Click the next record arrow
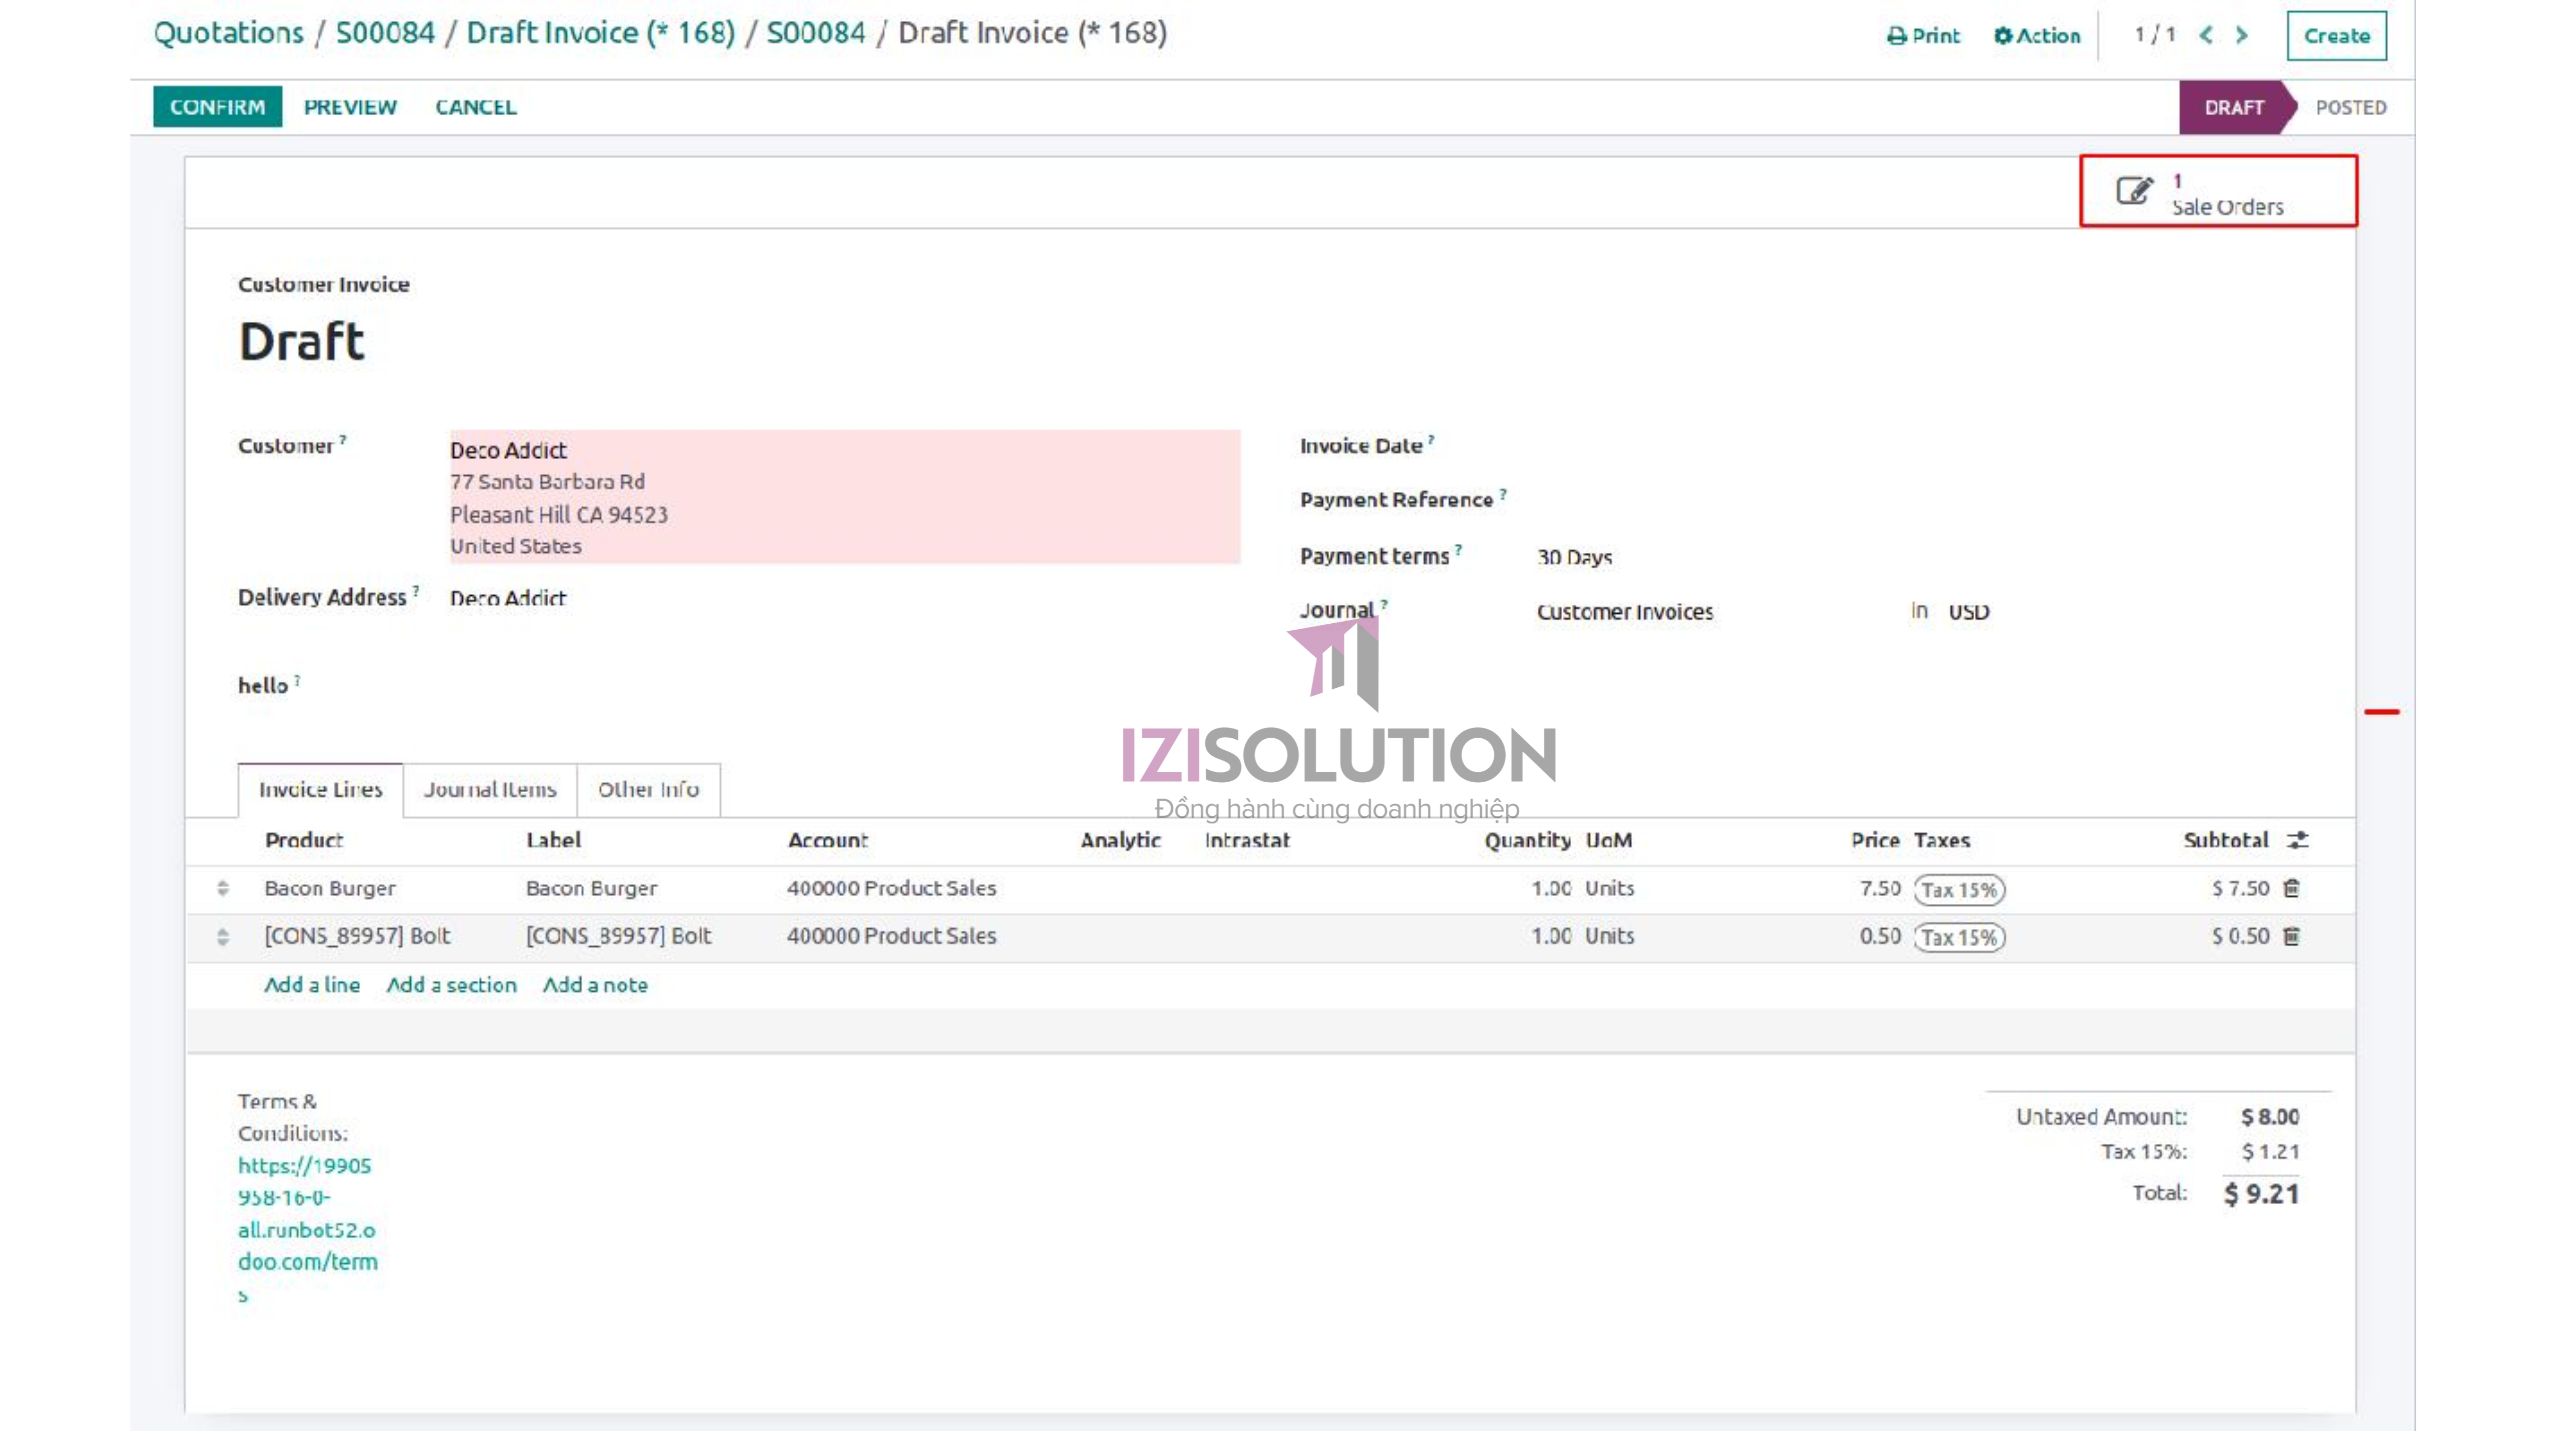Image resolution: width=2560 pixels, height=1440 pixels. click(x=2241, y=35)
